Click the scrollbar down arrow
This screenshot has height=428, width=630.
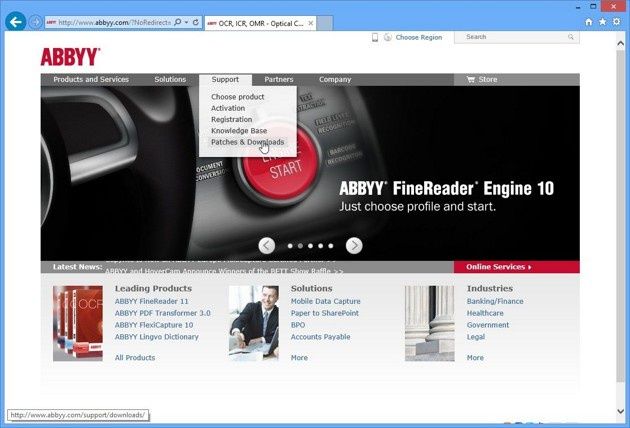621,411
